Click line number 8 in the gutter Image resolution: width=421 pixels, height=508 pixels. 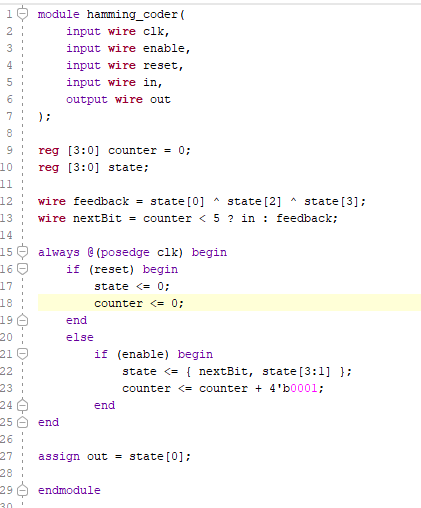pyautogui.click(x=9, y=133)
